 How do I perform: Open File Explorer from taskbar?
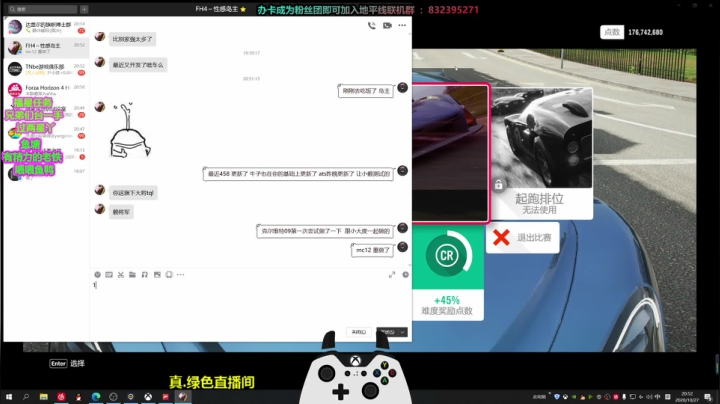coord(44,397)
